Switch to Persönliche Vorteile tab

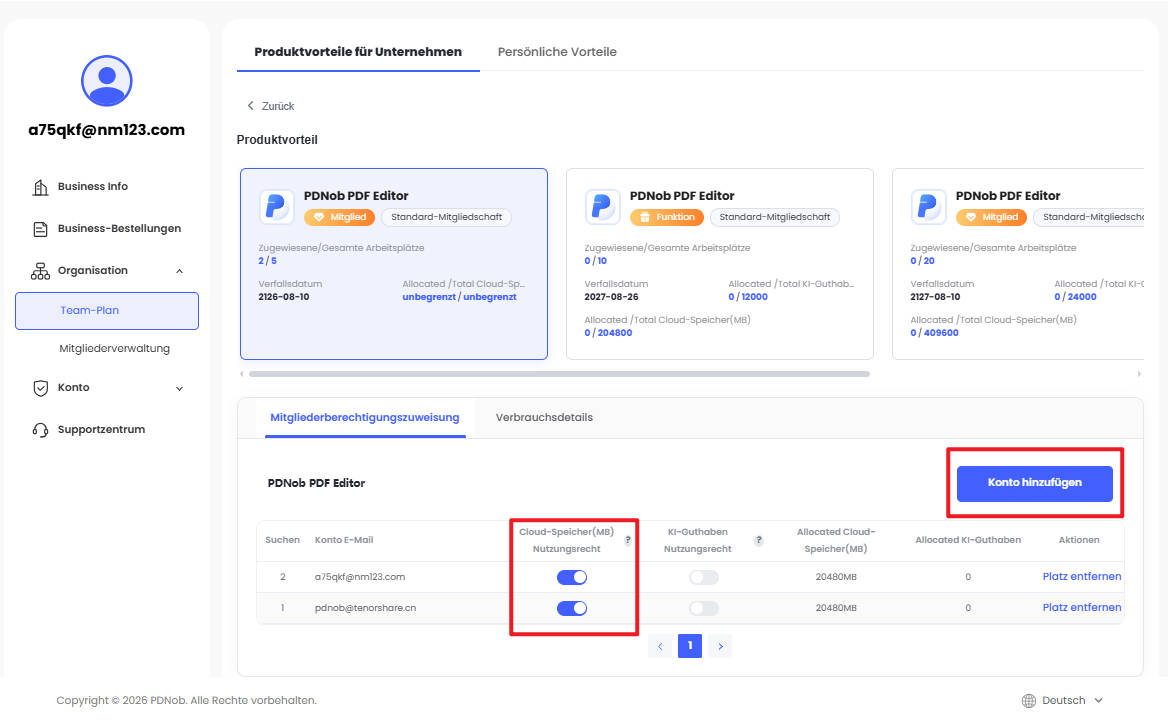point(557,51)
